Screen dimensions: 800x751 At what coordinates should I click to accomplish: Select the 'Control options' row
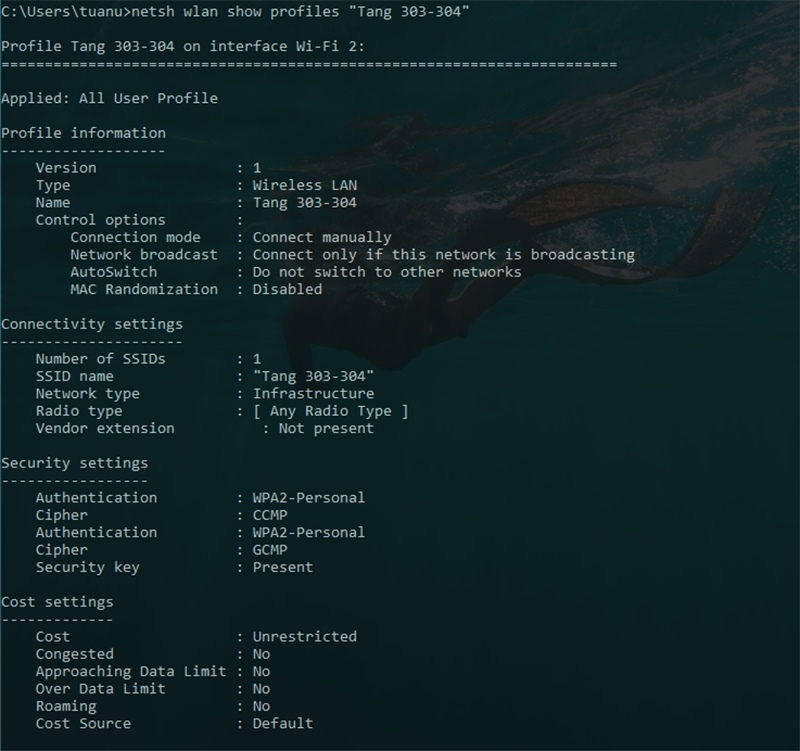tap(139, 220)
